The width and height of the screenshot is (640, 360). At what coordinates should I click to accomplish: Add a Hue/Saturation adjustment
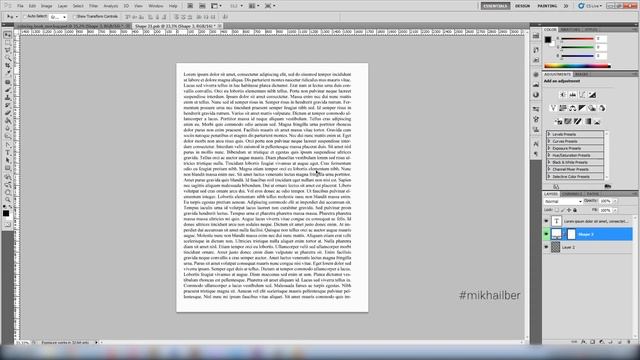point(563,108)
